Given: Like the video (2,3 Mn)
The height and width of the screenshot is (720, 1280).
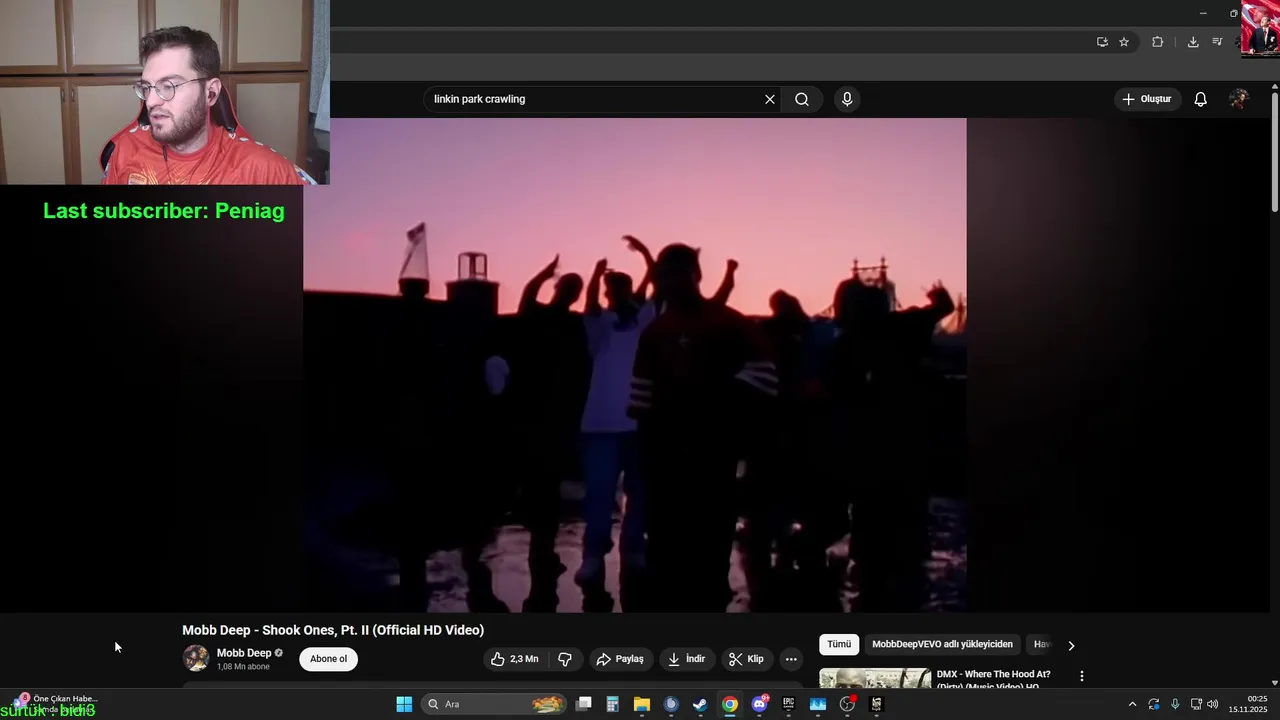Looking at the screenshot, I should 514,659.
